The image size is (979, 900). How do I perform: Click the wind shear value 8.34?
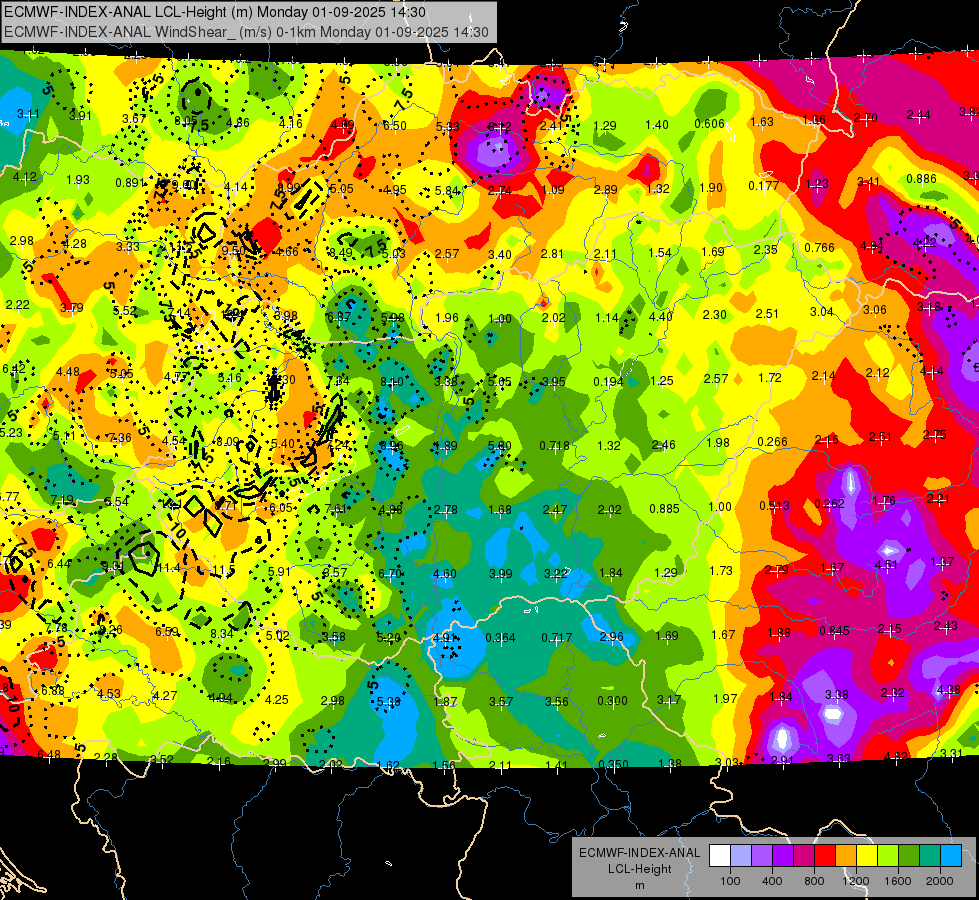click(222, 634)
